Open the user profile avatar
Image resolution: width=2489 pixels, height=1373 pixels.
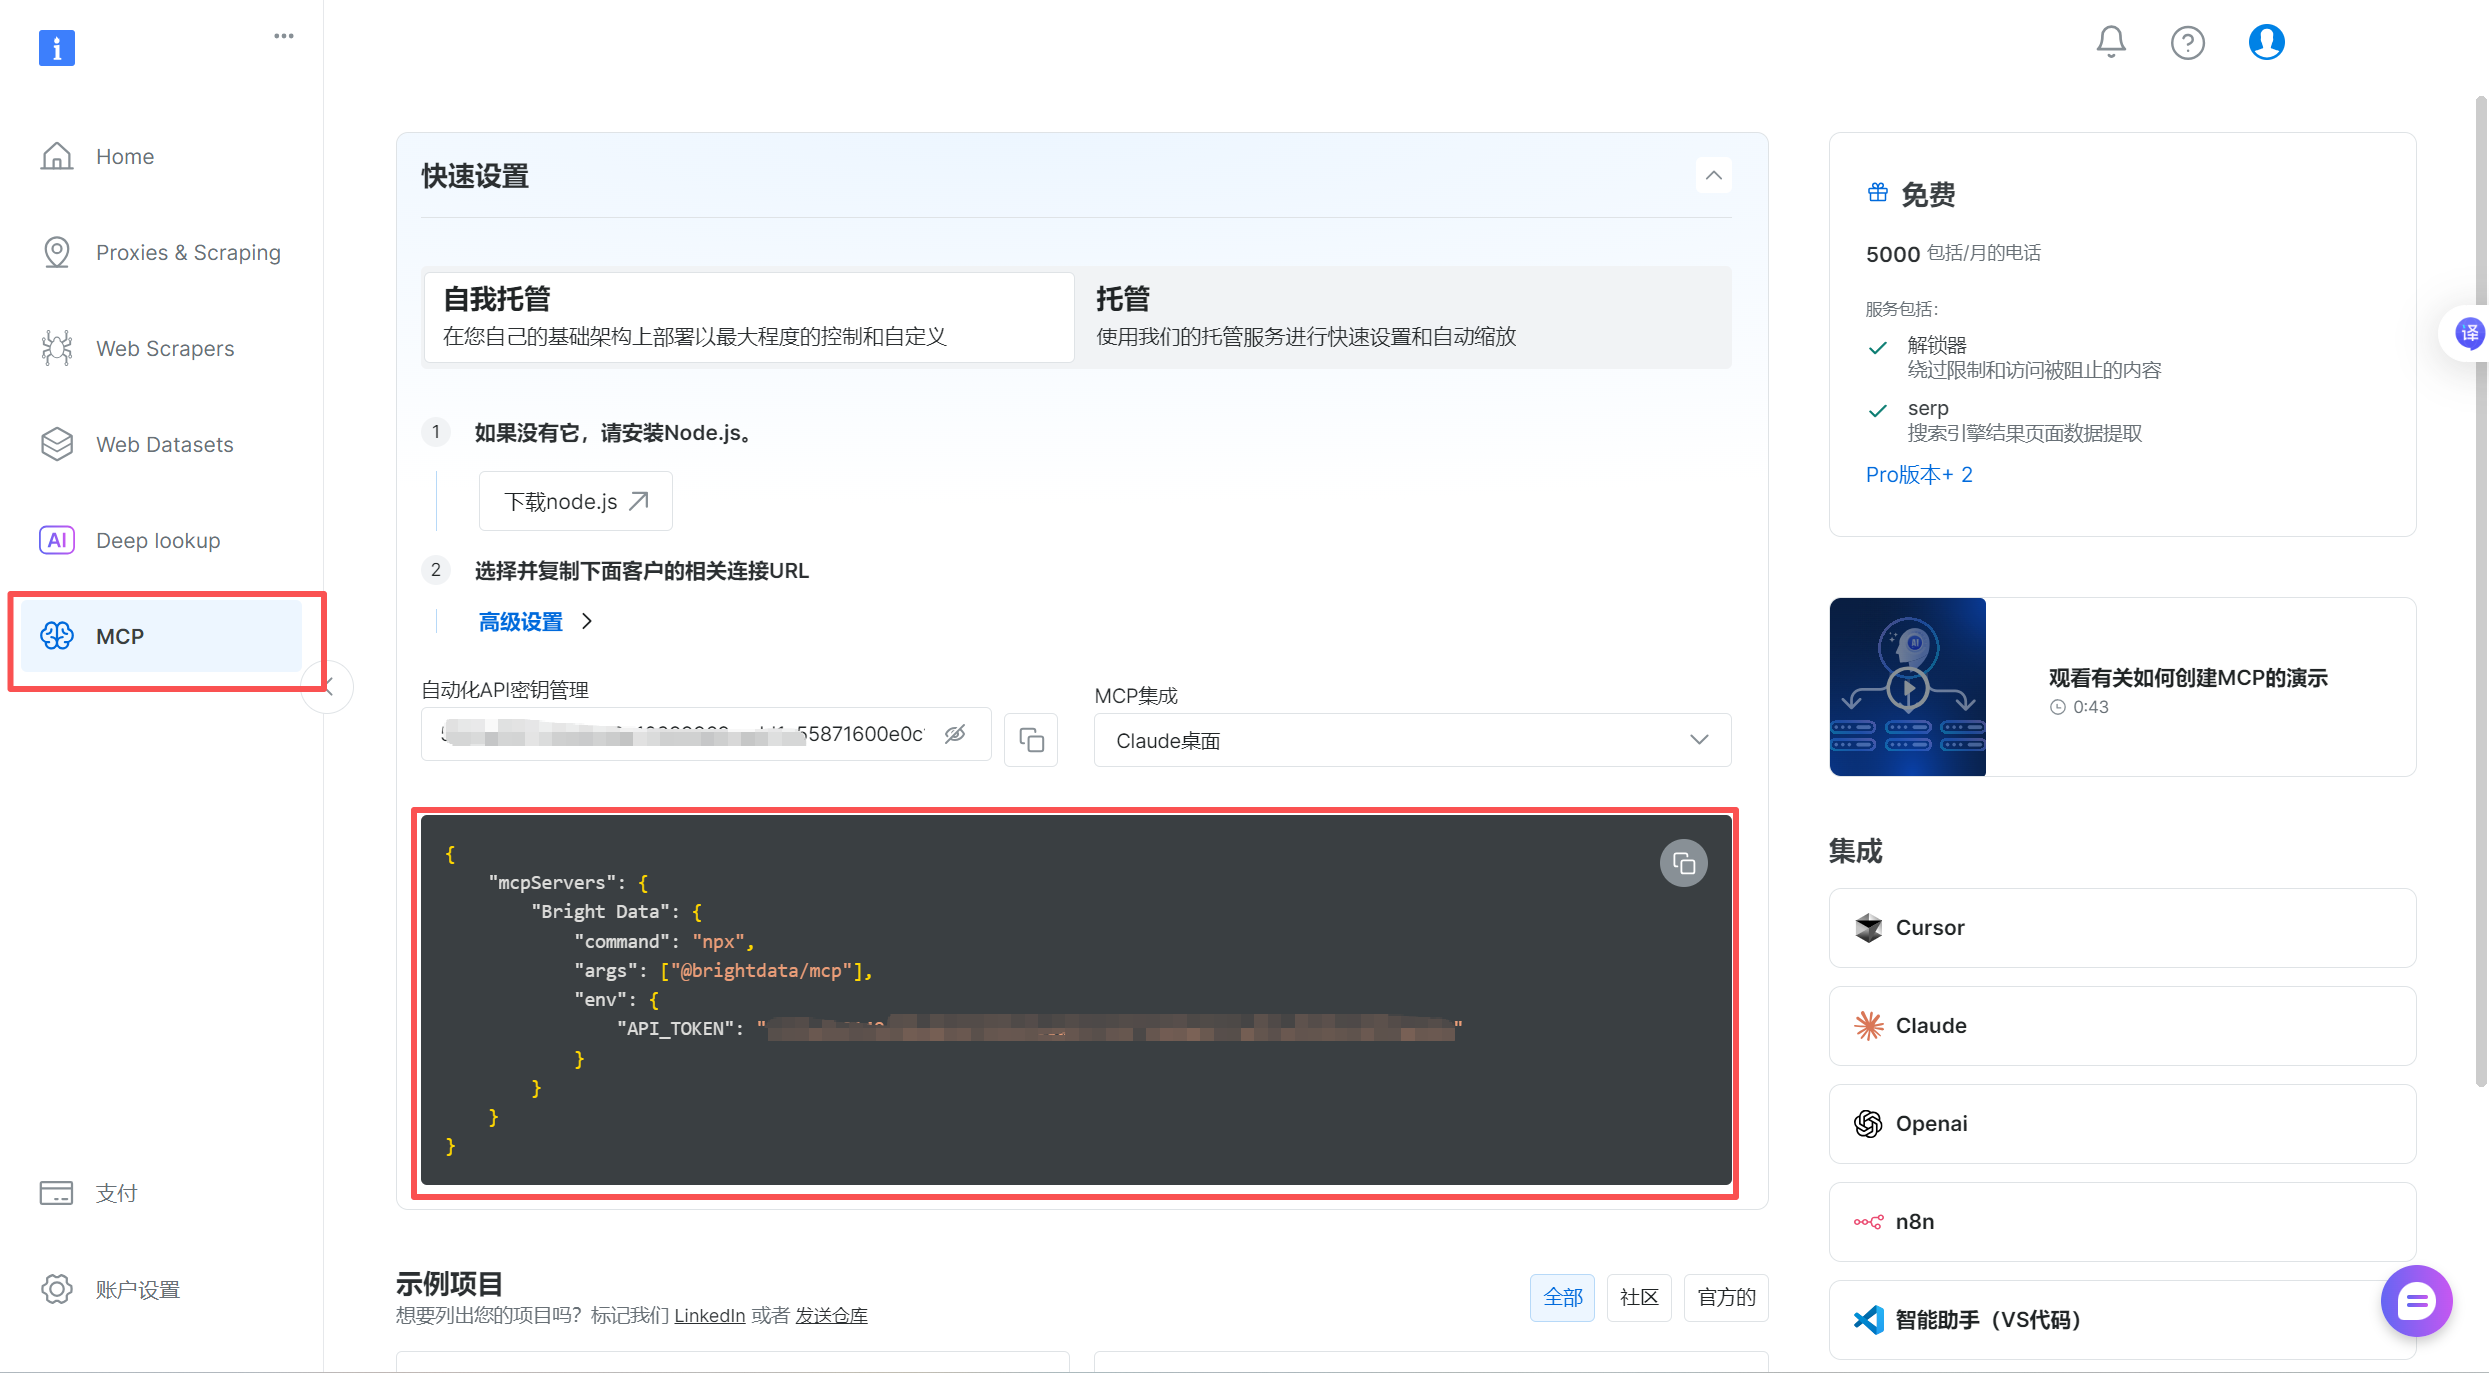(x=2266, y=42)
